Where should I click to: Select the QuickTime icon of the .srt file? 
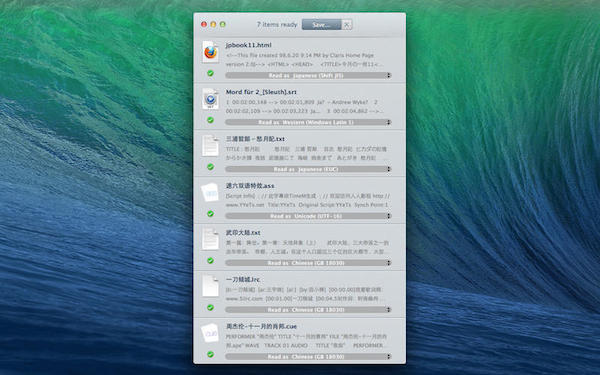(x=210, y=99)
